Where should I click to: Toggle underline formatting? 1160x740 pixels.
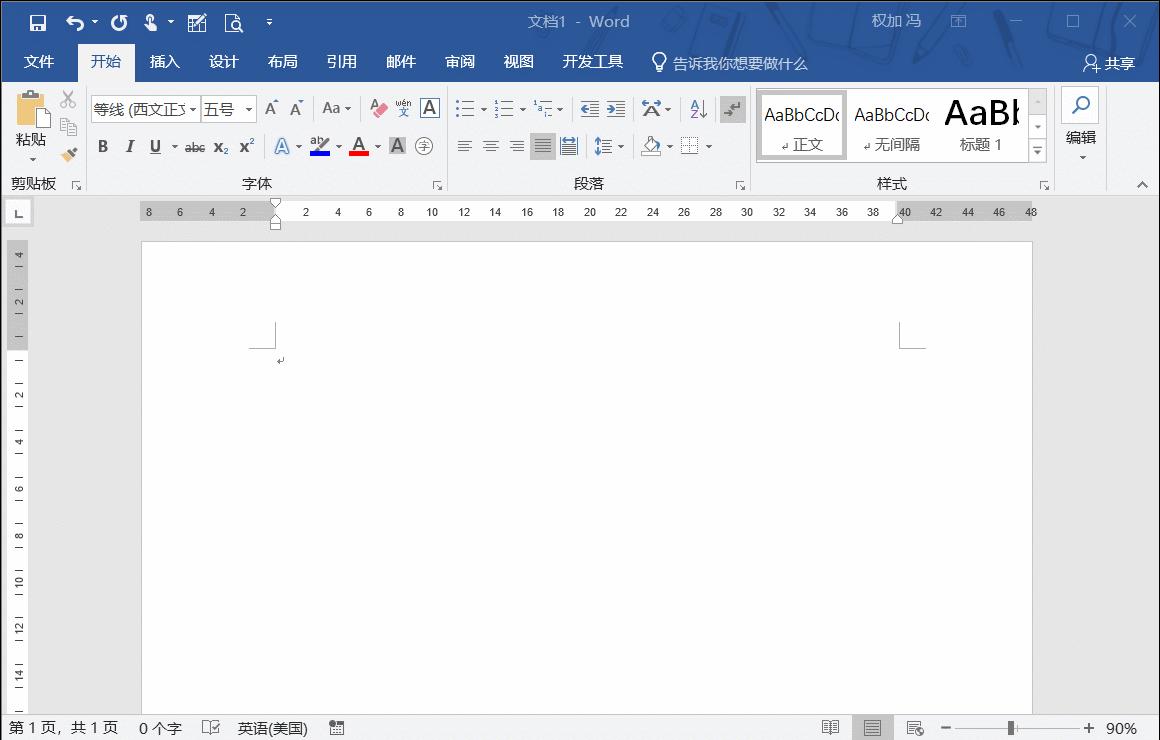pyautogui.click(x=155, y=146)
